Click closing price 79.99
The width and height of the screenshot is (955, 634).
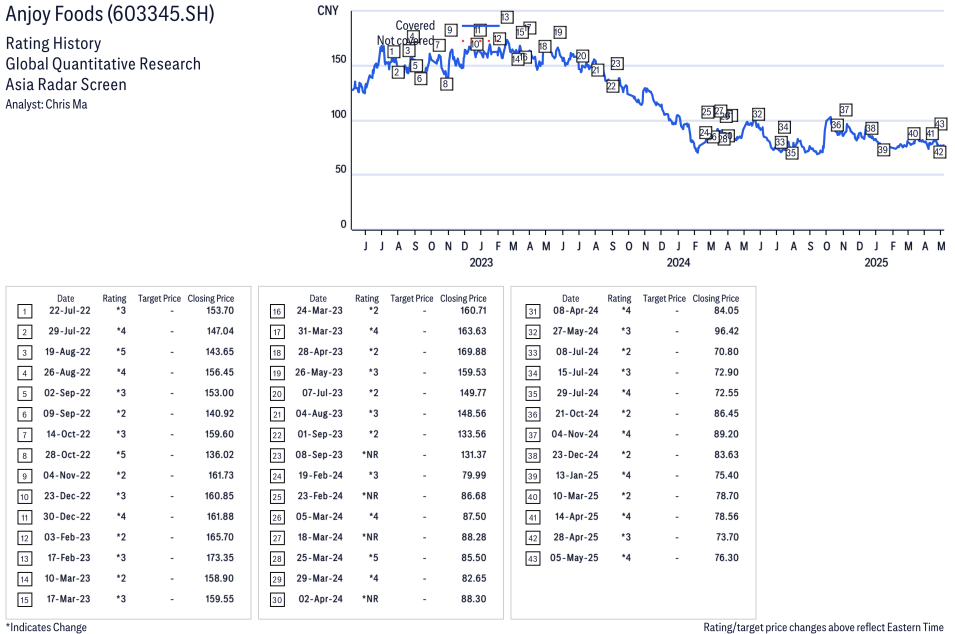pyautogui.click(x=474, y=476)
